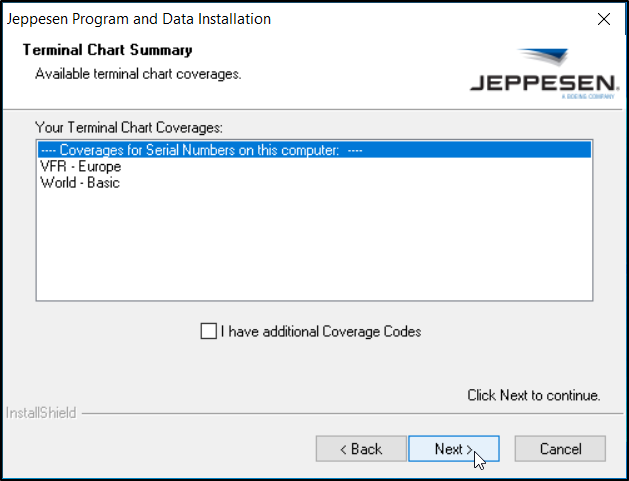The height and width of the screenshot is (481, 629).
Task: Select World - Basic coverage entry
Action: [x=80, y=183]
